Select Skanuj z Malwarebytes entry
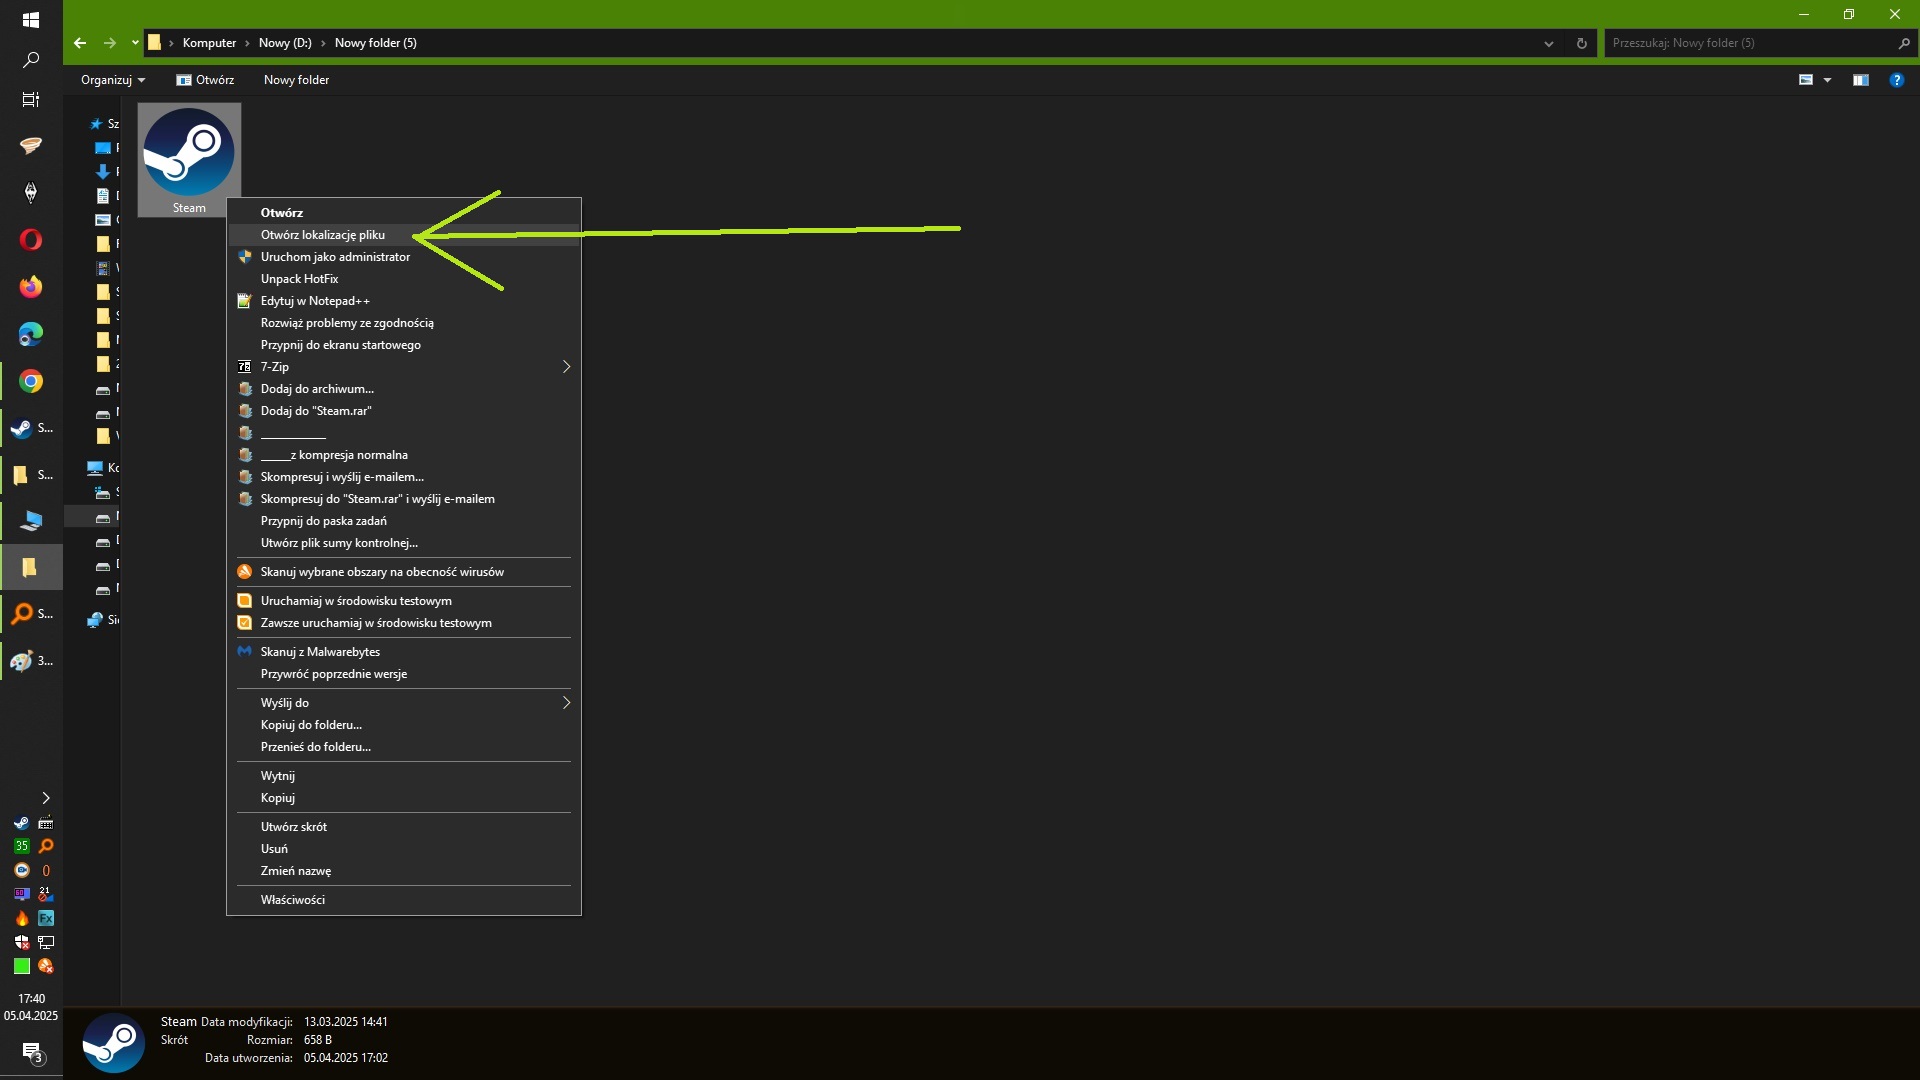Viewport: 1920px width, 1080px height. [320, 652]
